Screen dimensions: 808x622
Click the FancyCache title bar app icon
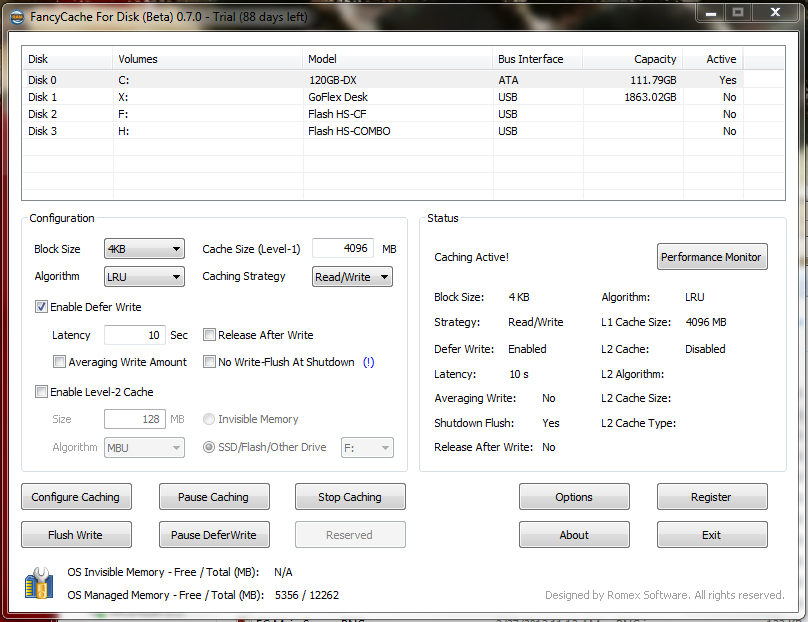point(17,13)
